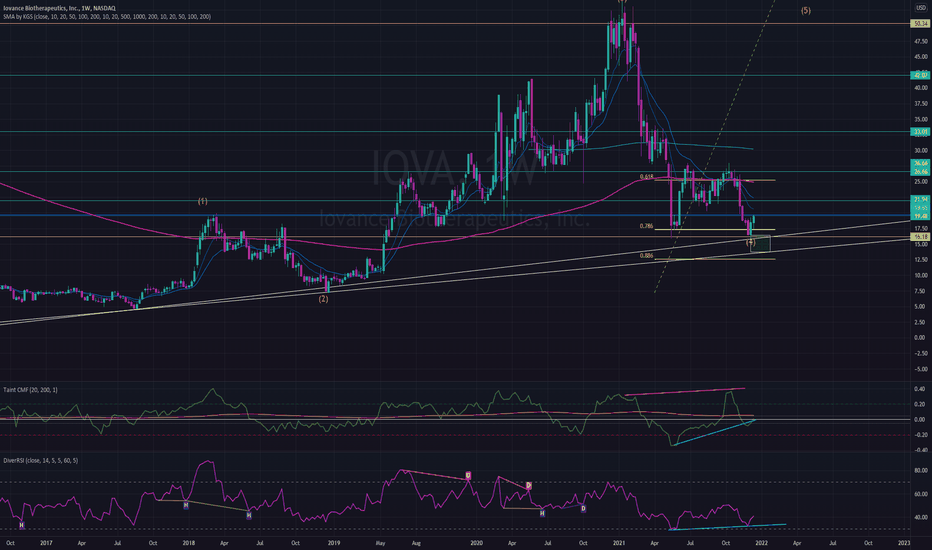The height and width of the screenshot is (550, 932).
Task: Click the 80.00 value on RSI scale
Action: [x=921, y=471]
